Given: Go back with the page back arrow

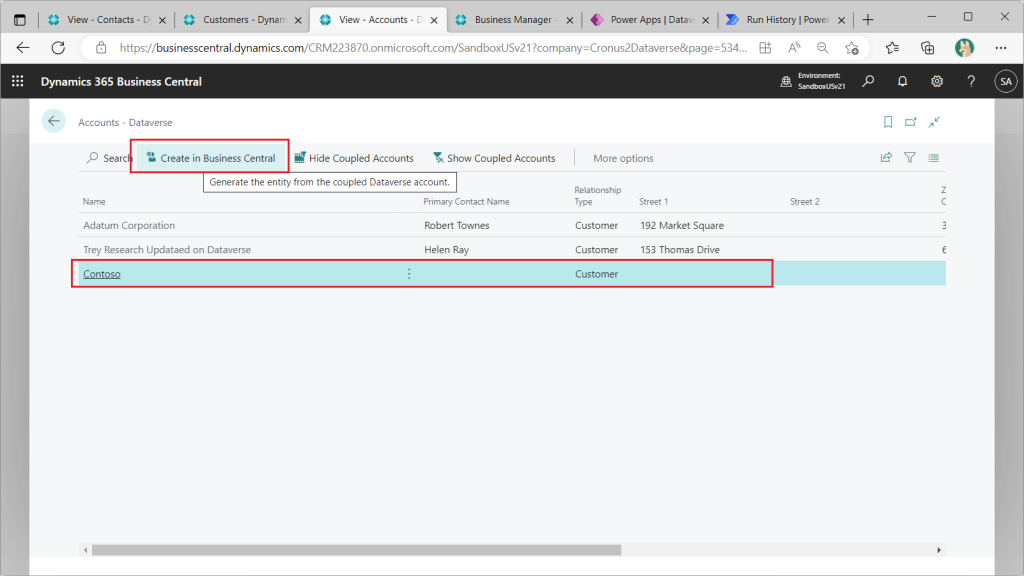Looking at the screenshot, I should tap(54, 121).
